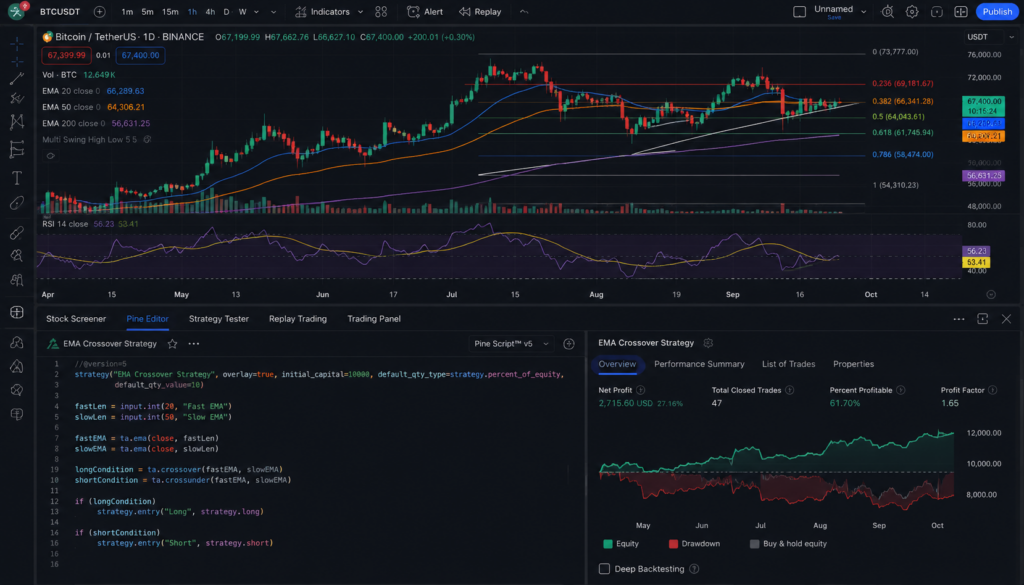Toggle the indicator legend visibility eye
The height and width of the screenshot is (585, 1024).
coord(50,156)
